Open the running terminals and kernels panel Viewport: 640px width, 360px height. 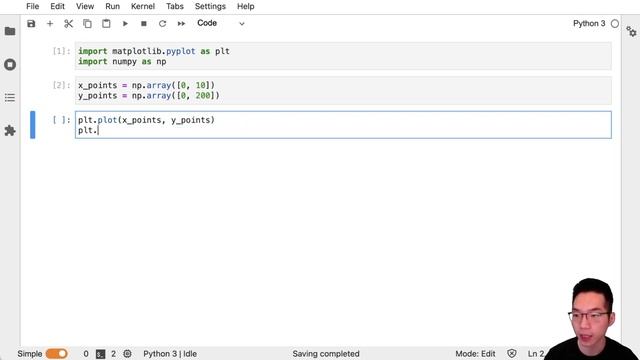coord(10,64)
